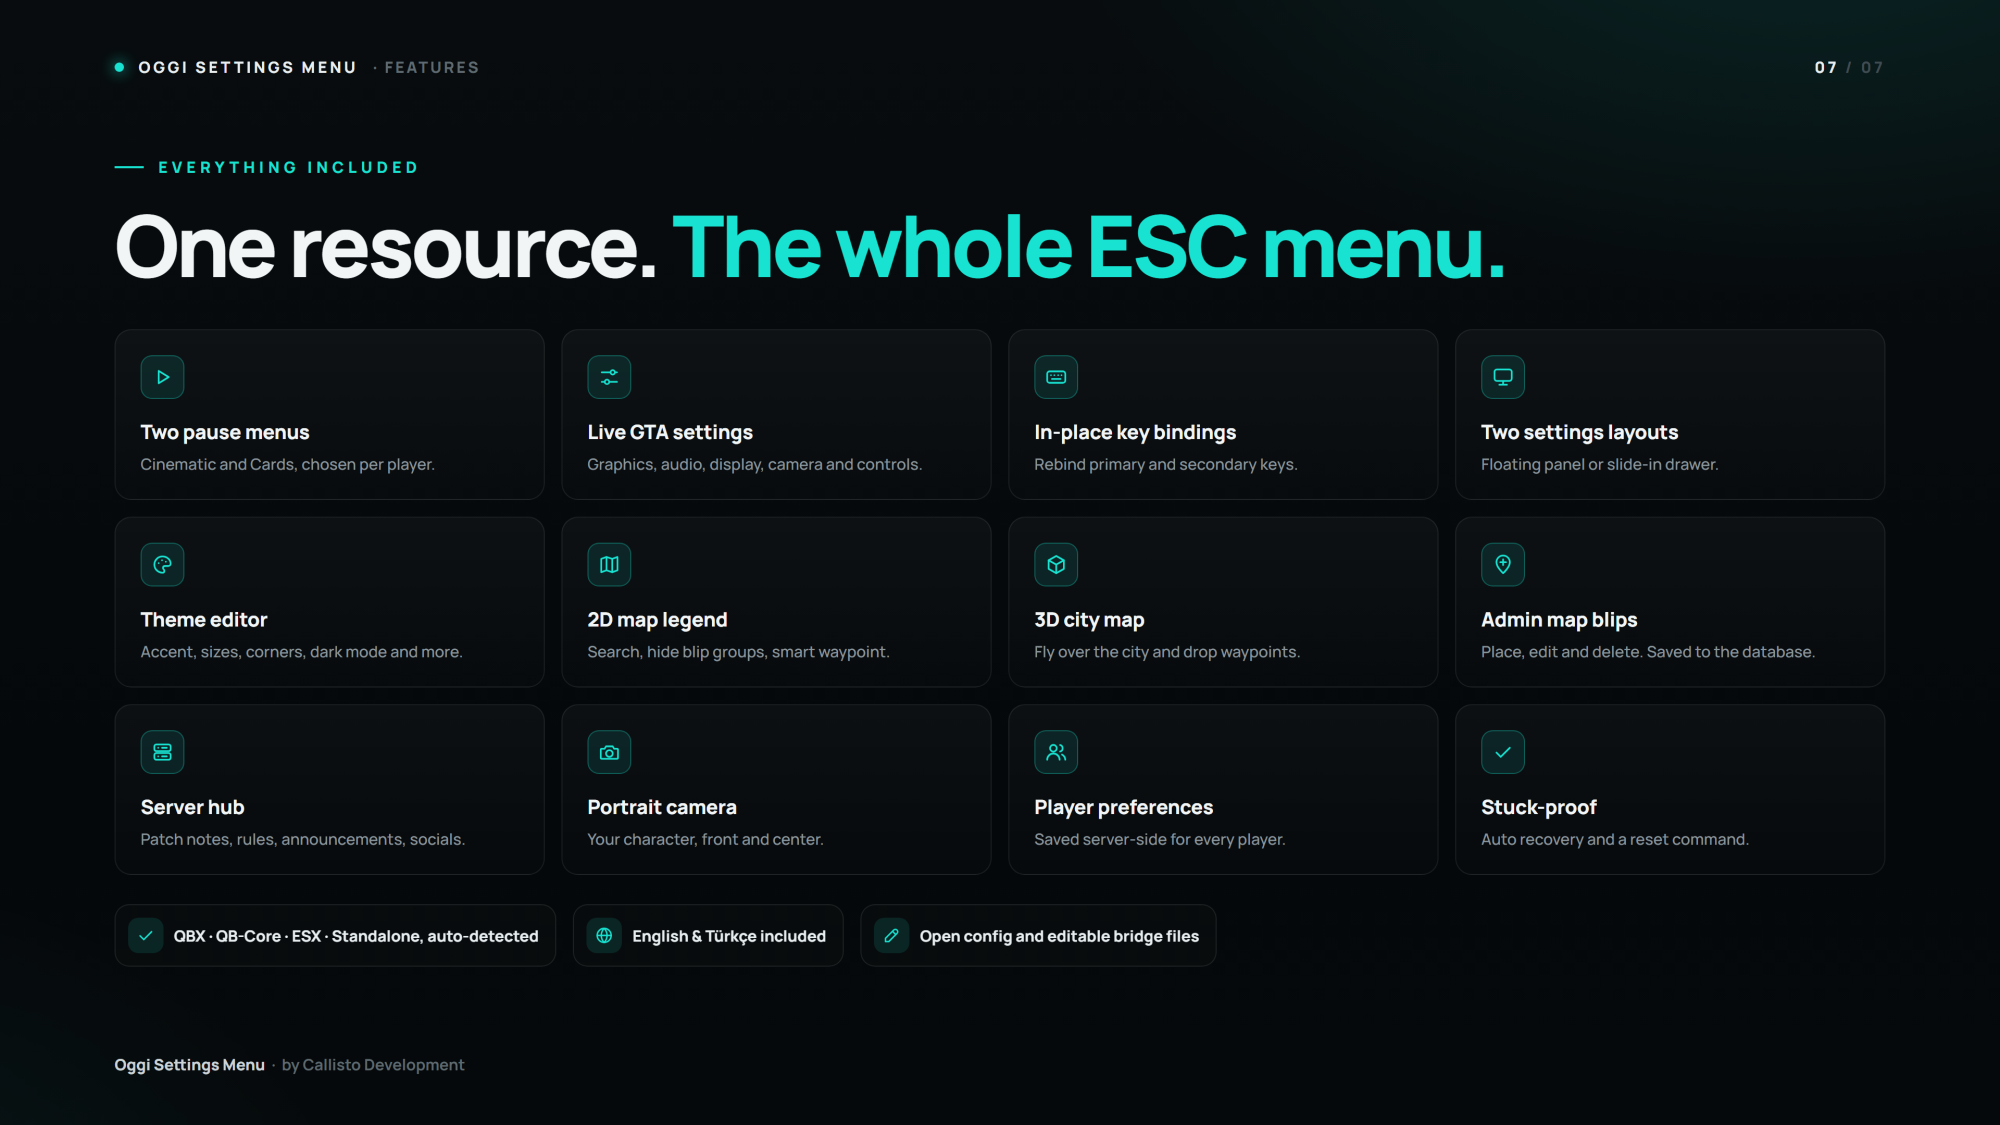Viewport: 2000px width, 1125px height.
Task: Click the checkmark icon on Stuck-proof card
Action: [1503, 752]
